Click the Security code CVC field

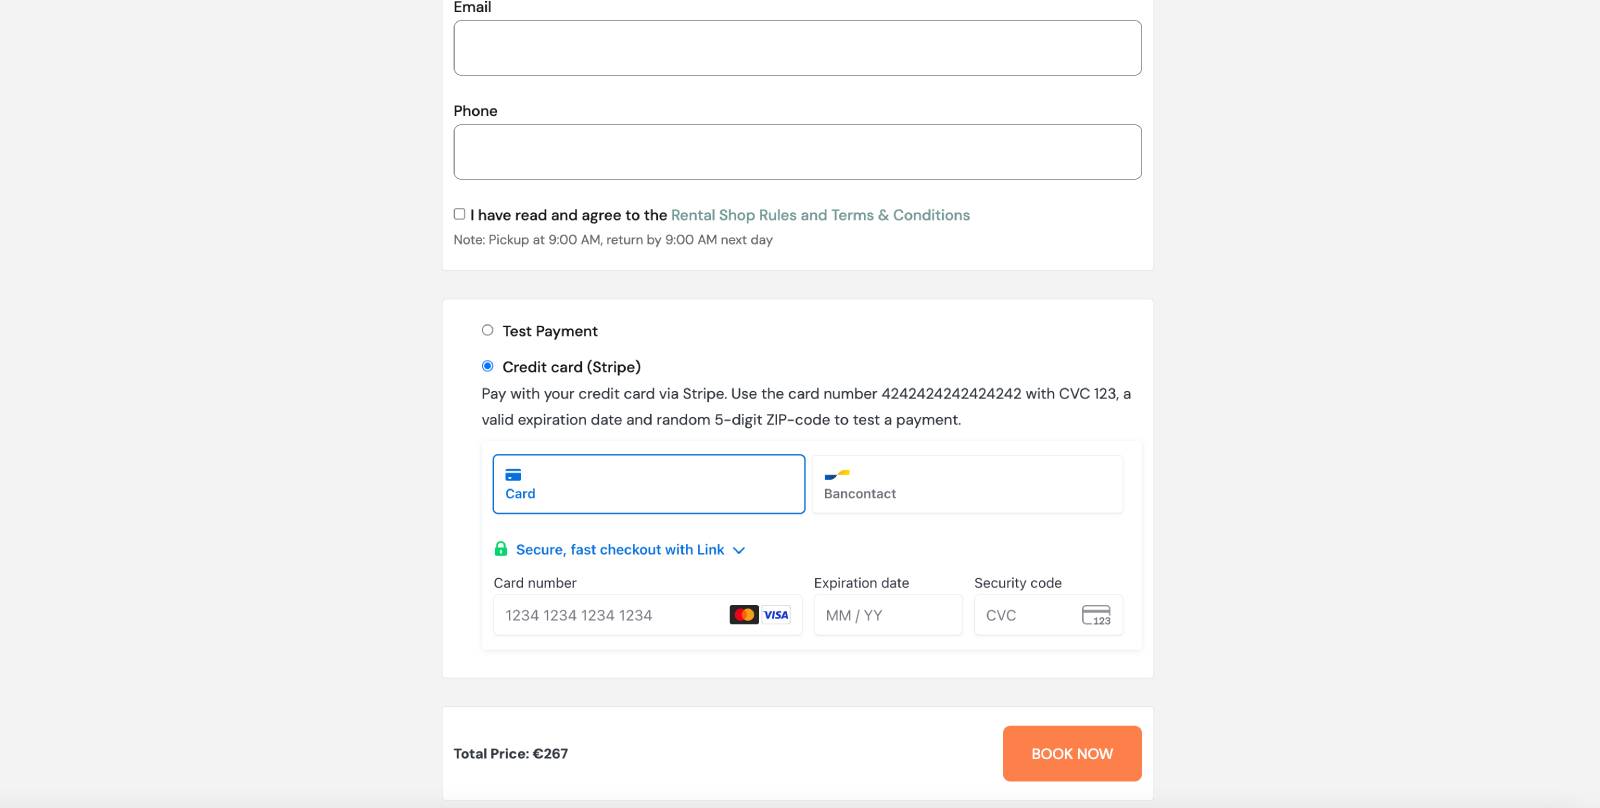pyautogui.click(x=1025, y=615)
